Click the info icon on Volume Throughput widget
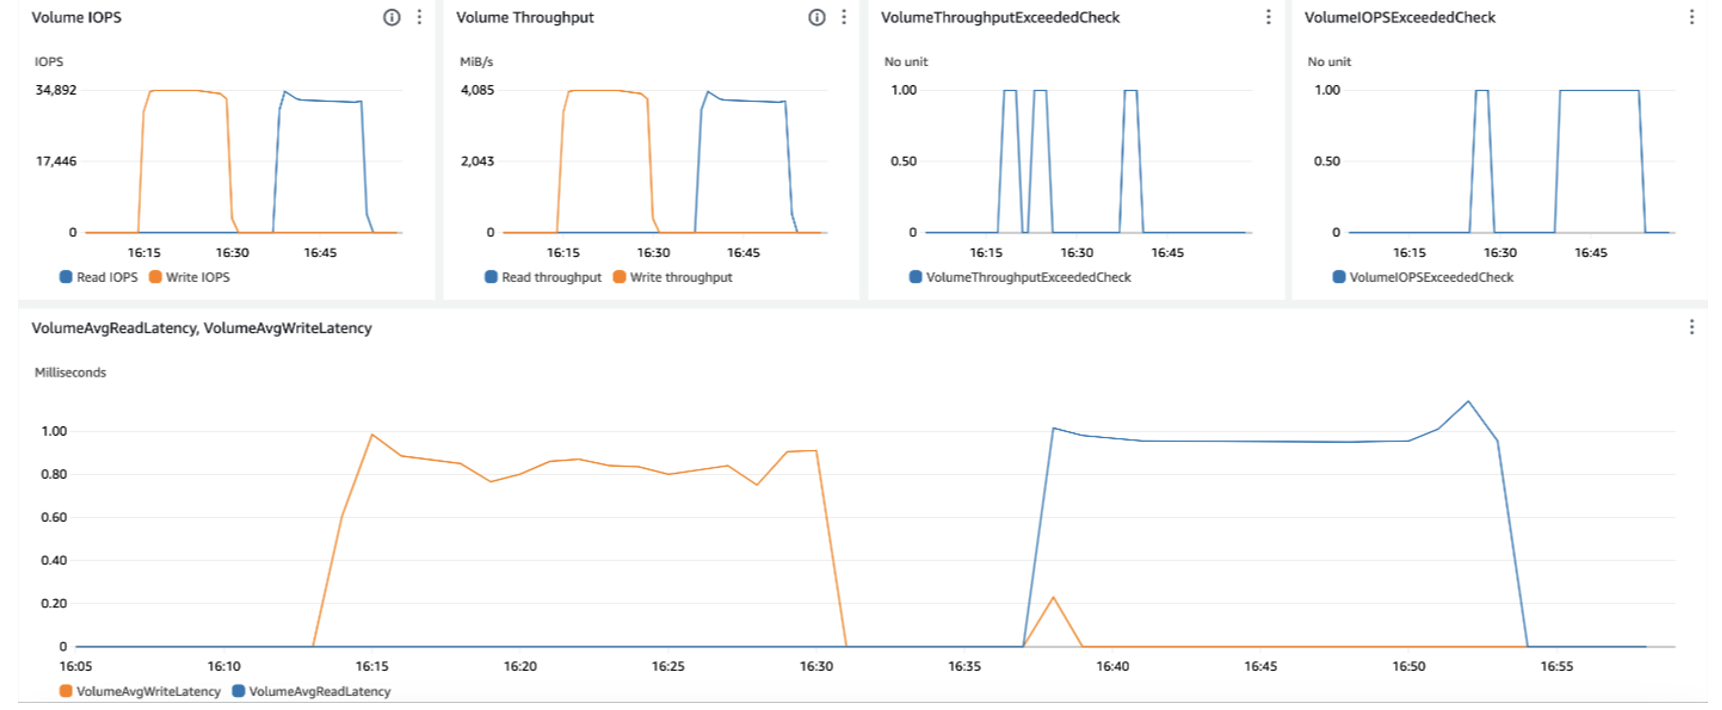Image resolution: width=1722 pixels, height=710 pixels. coord(817,17)
